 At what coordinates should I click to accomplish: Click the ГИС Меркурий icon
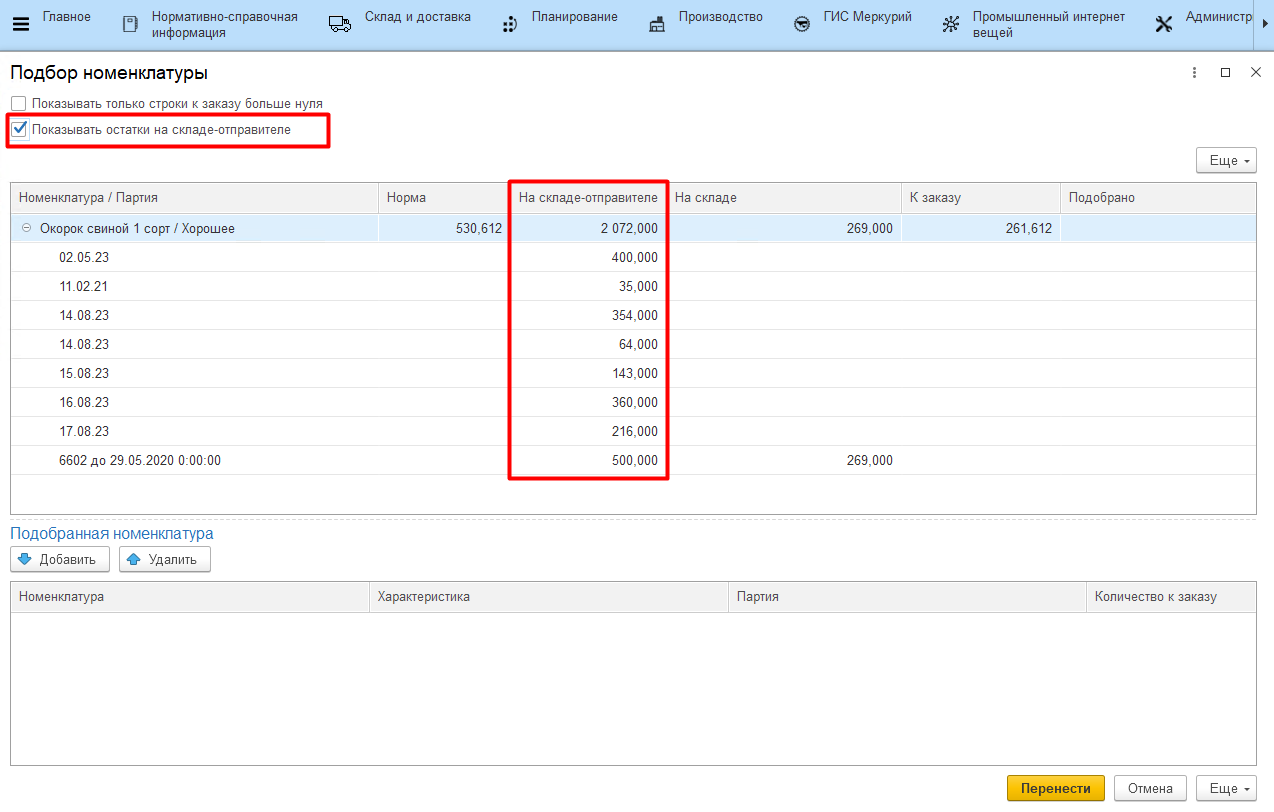[802, 25]
